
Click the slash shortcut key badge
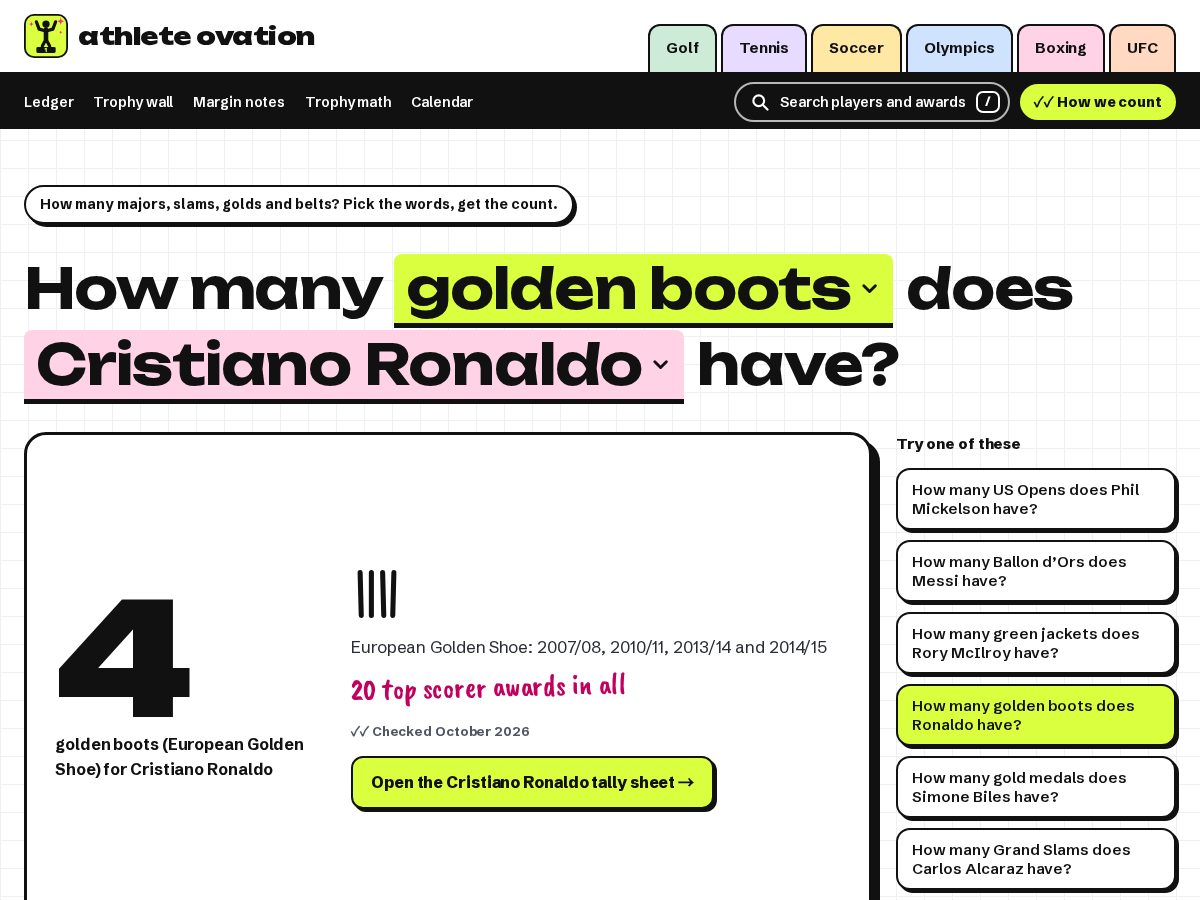(988, 102)
